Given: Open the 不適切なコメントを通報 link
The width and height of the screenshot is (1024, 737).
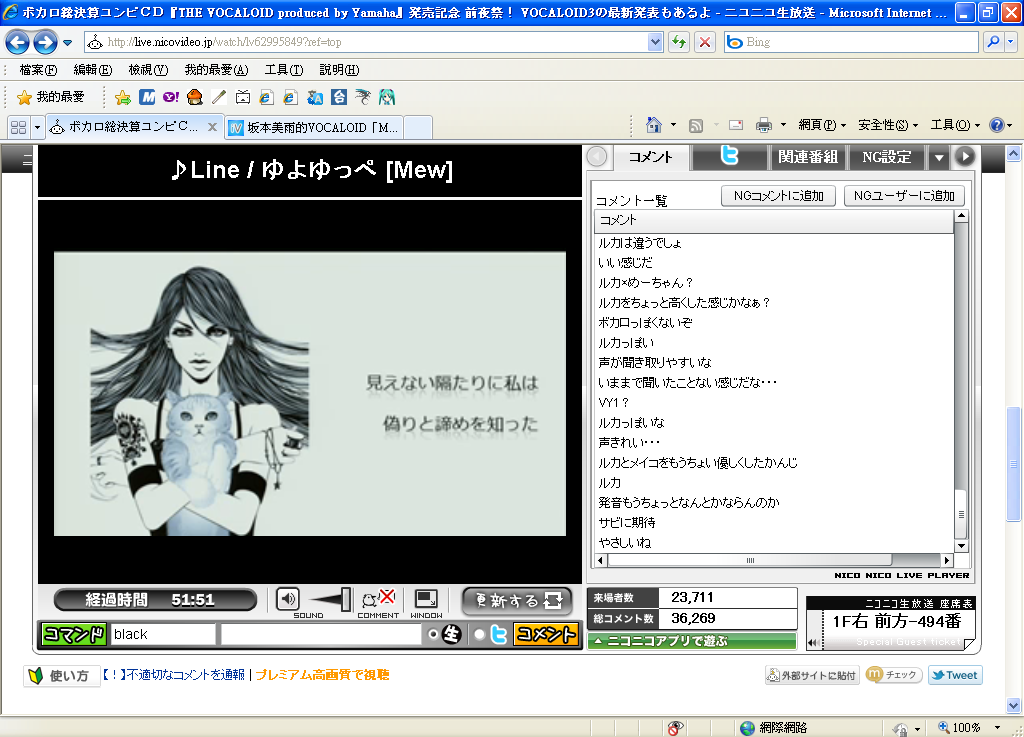Looking at the screenshot, I should (x=173, y=675).
